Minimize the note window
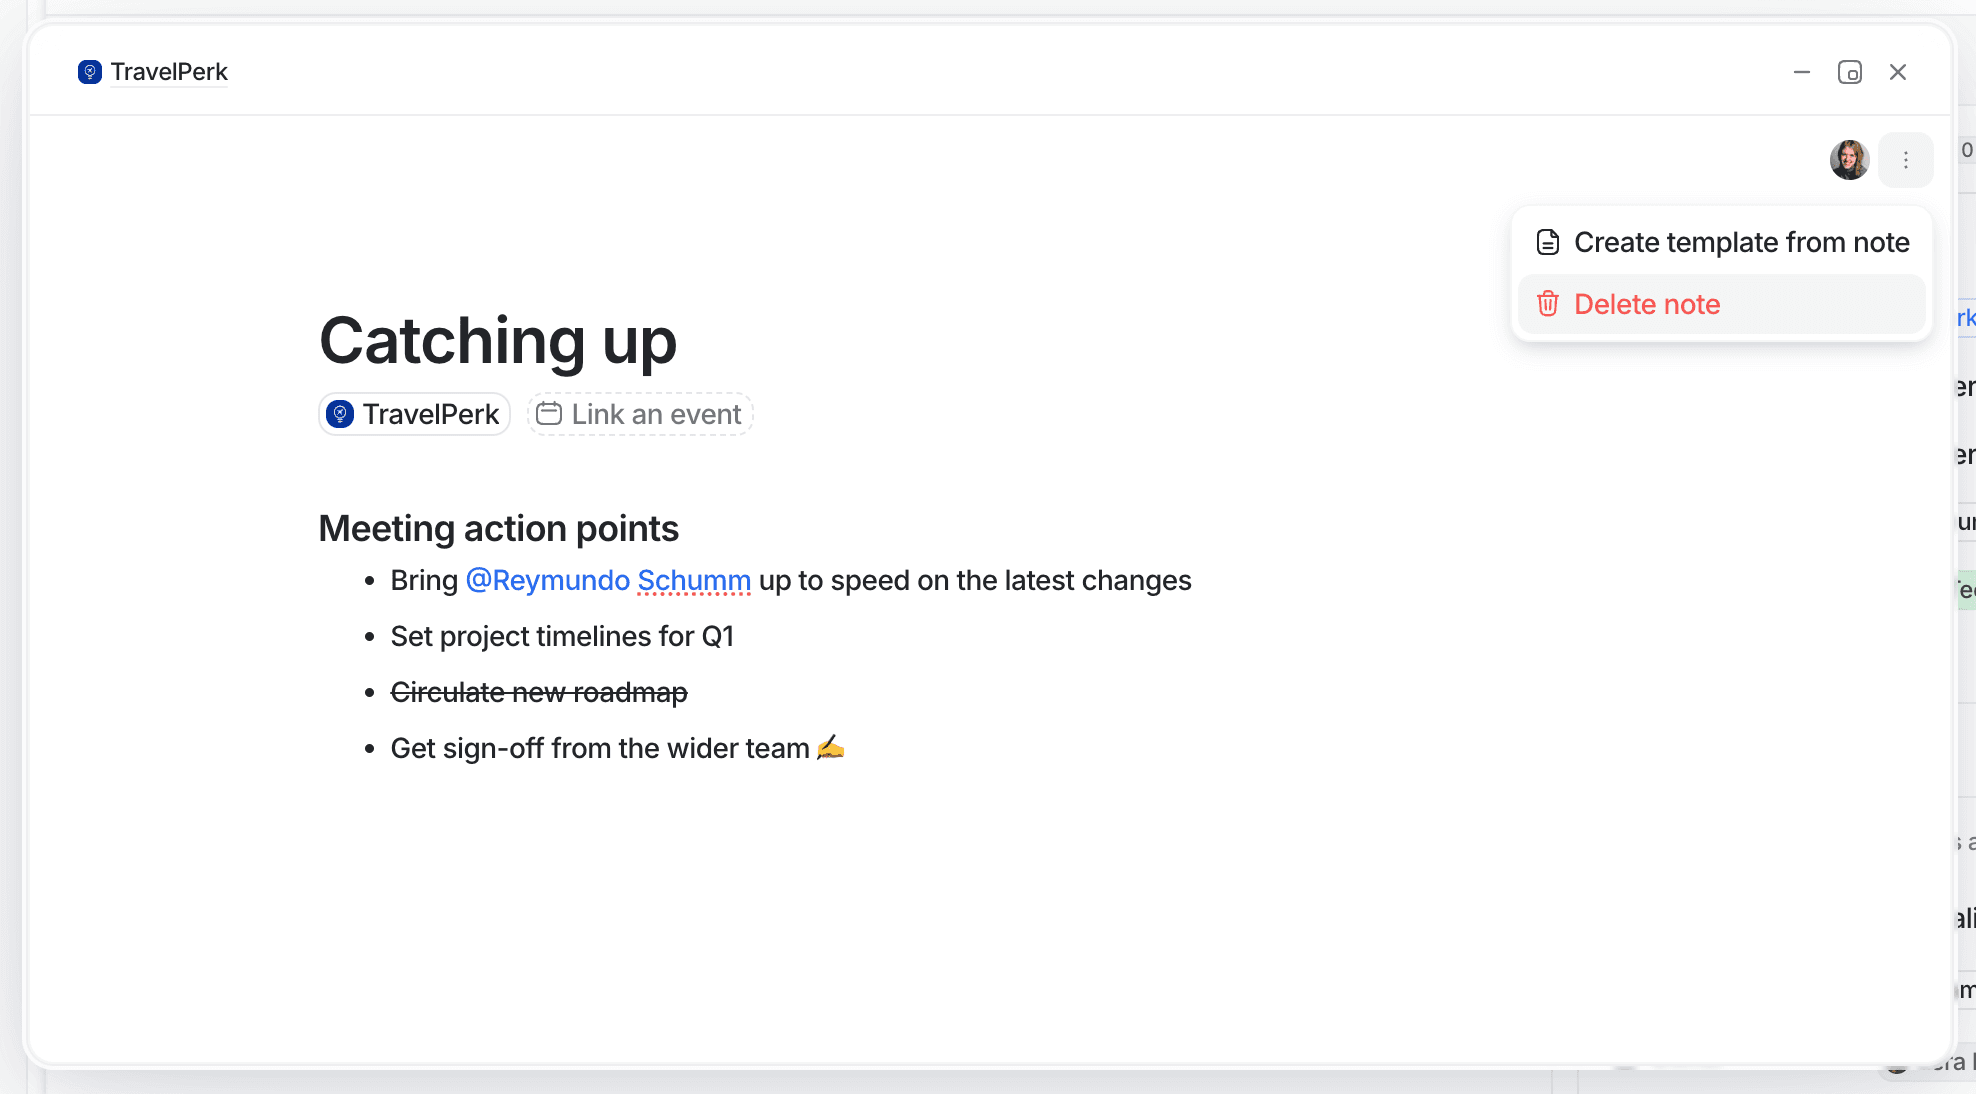Image resolution: width=1976 pixels, height=1094 pixels. tap(1802, 72)
